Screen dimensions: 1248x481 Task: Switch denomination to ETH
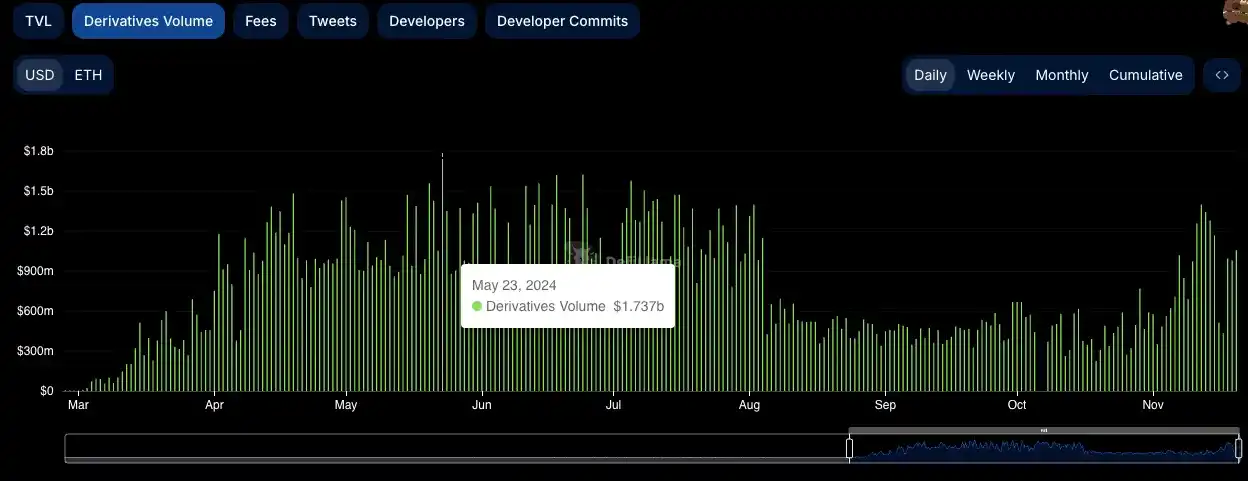click(x=88, y=75)
